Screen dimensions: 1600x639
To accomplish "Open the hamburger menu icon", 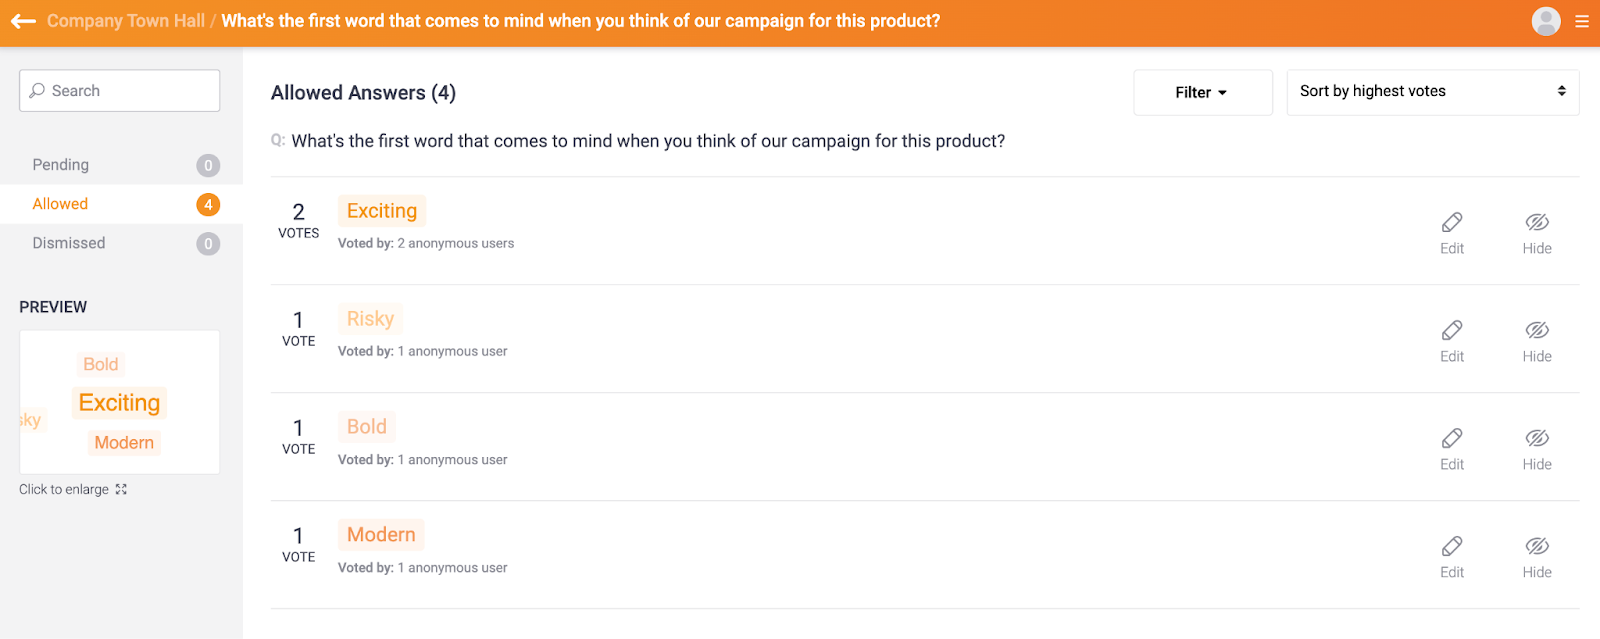I will 1582,21.
